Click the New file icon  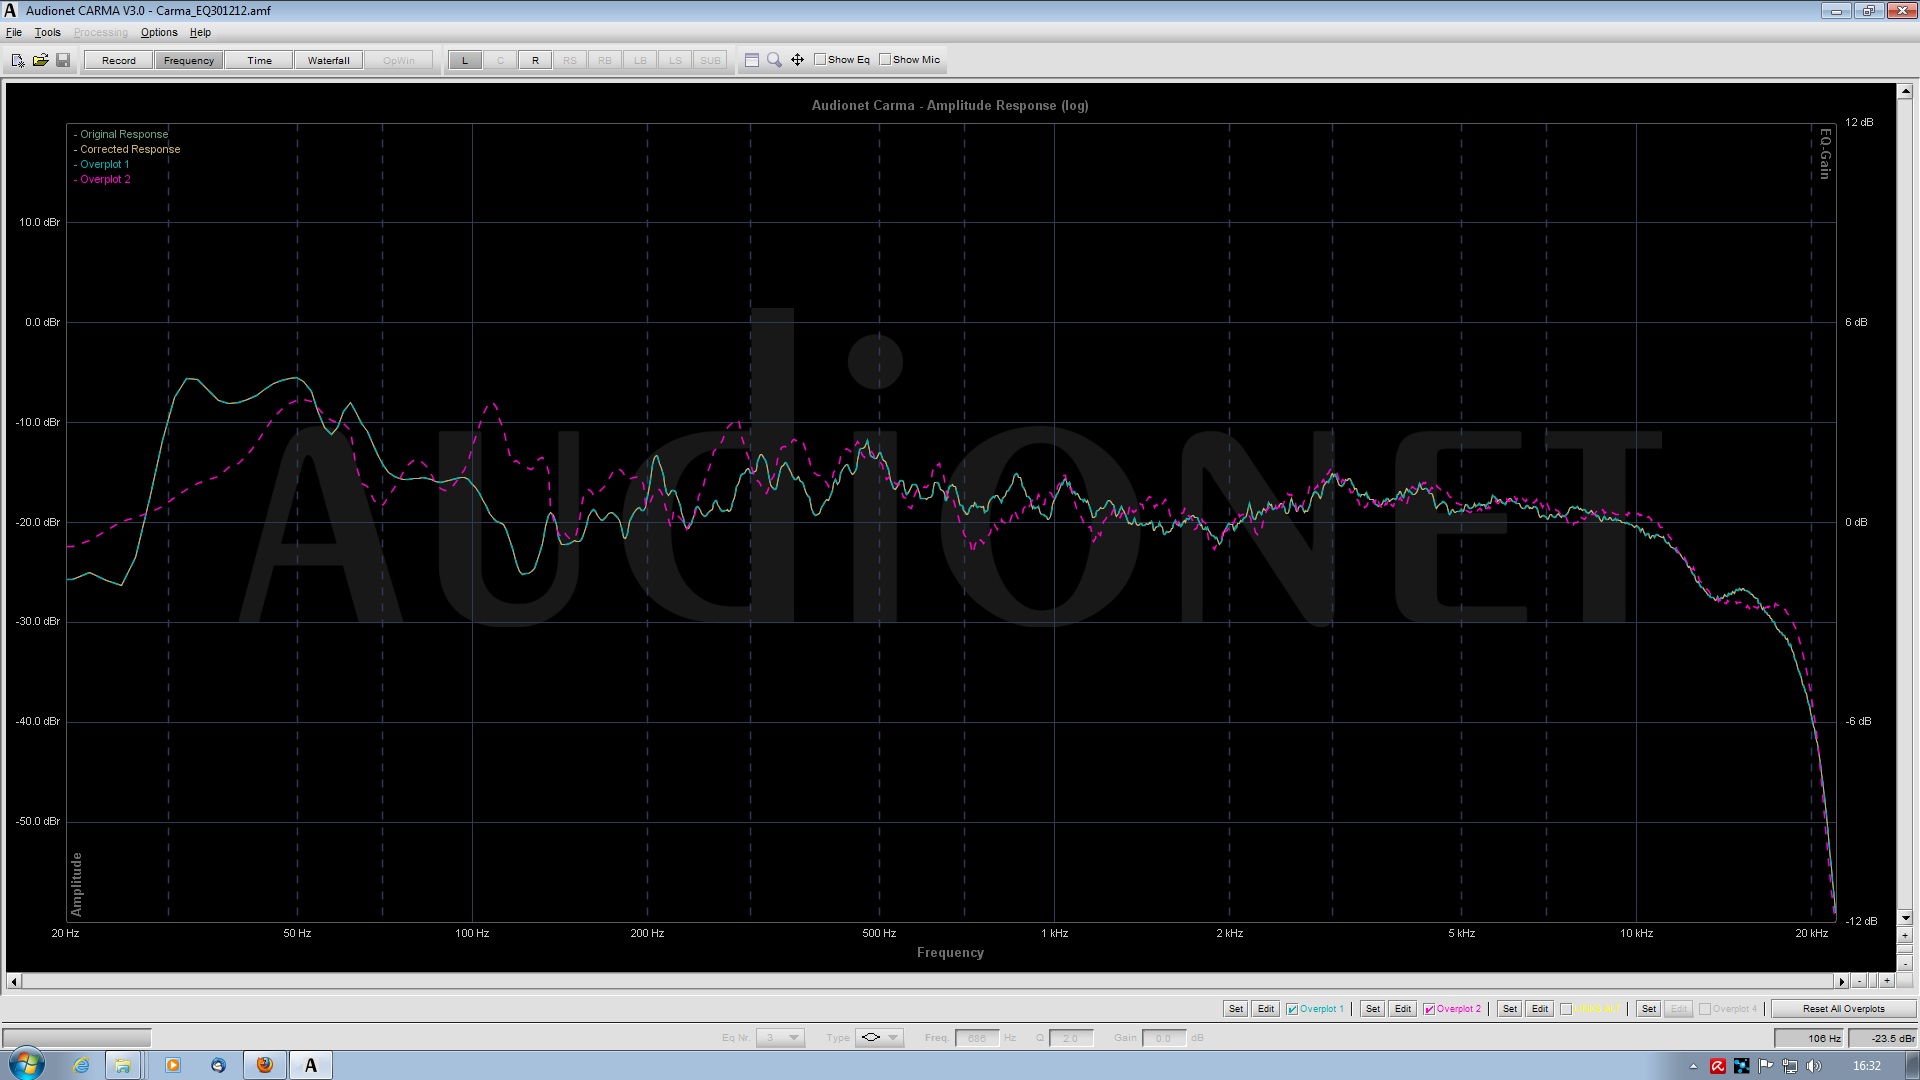(18, 60)
